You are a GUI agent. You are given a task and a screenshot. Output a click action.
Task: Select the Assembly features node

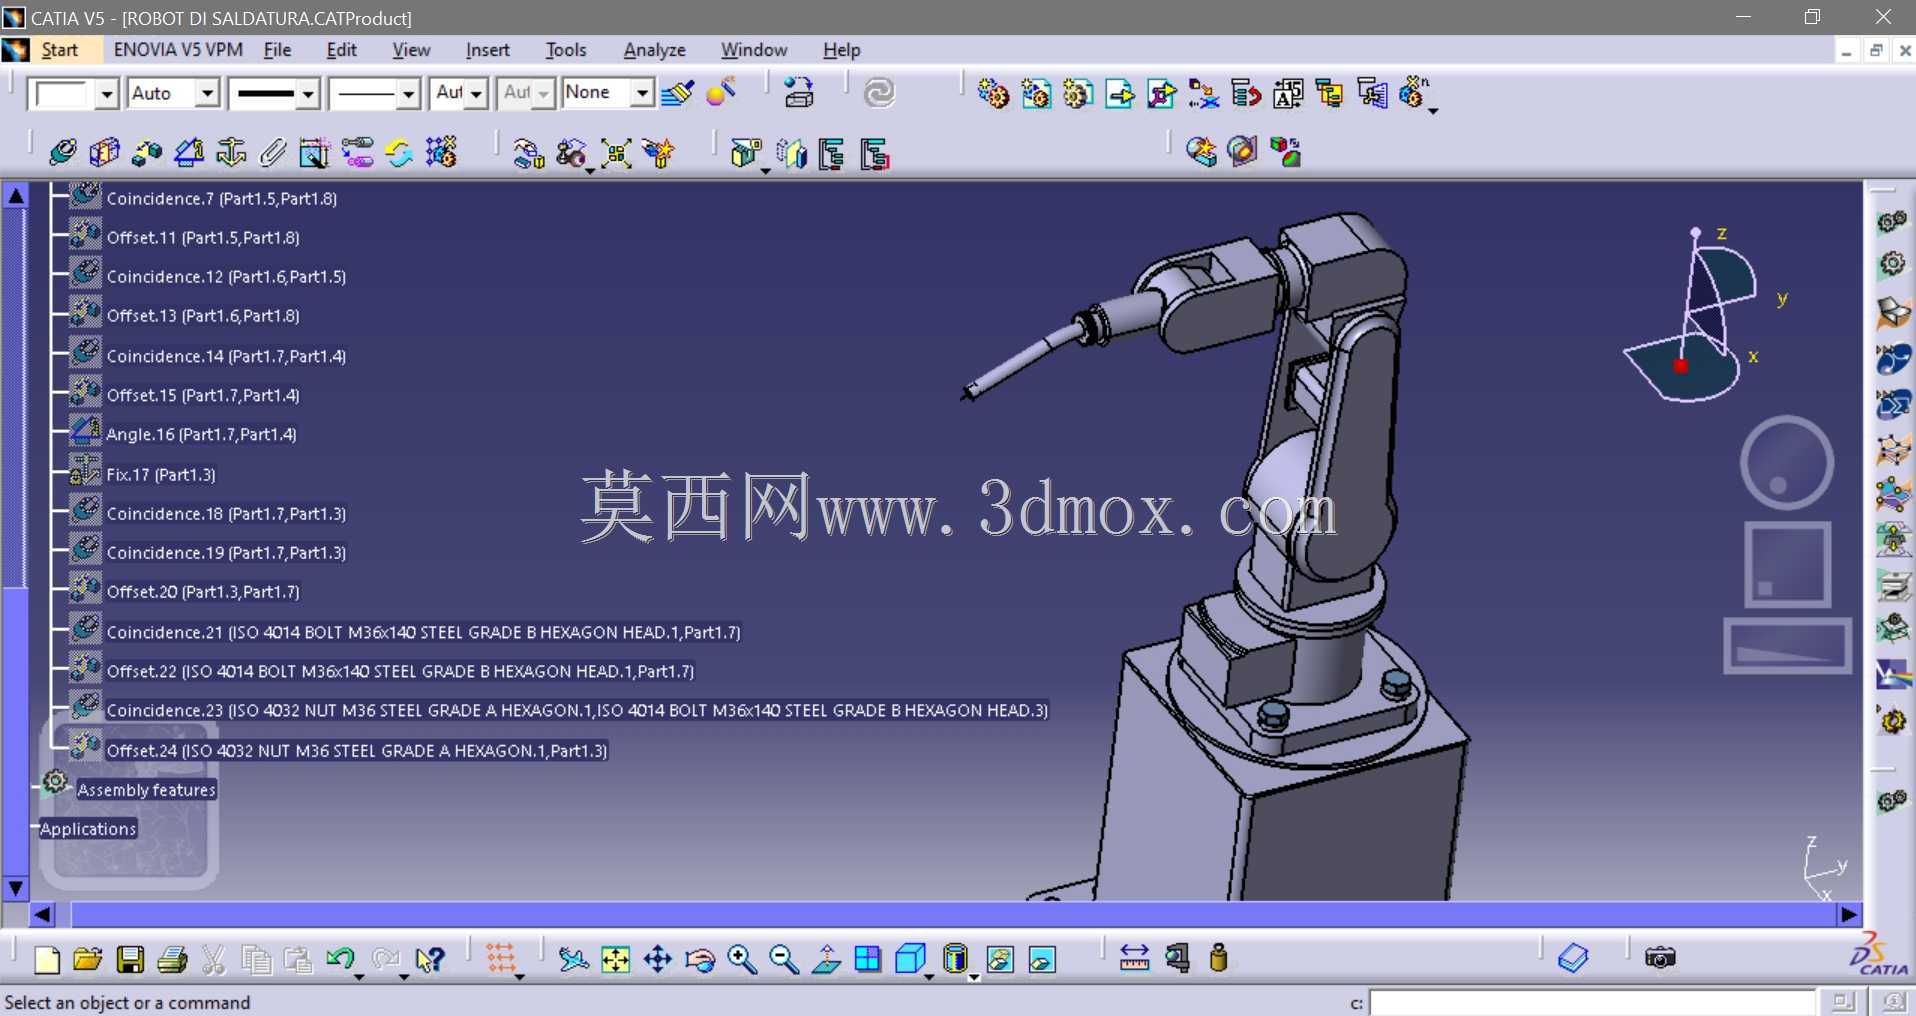pyautogui.click(x=147, y=790)
